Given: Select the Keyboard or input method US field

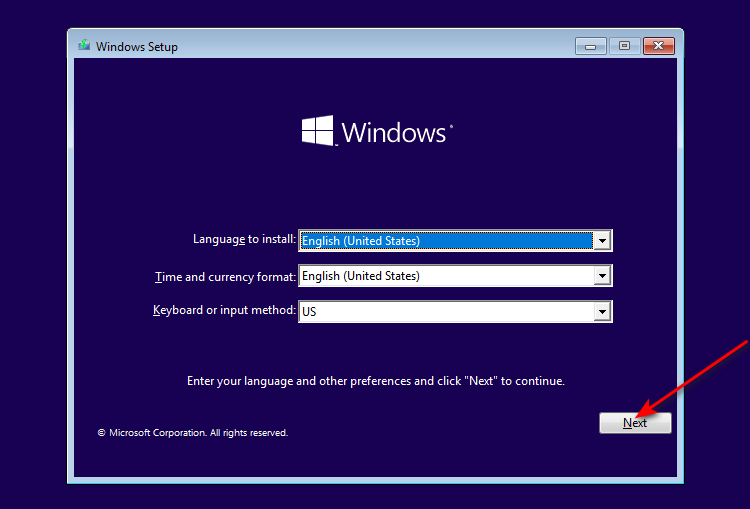Looking at the screenshot, I should pos(455,312).
